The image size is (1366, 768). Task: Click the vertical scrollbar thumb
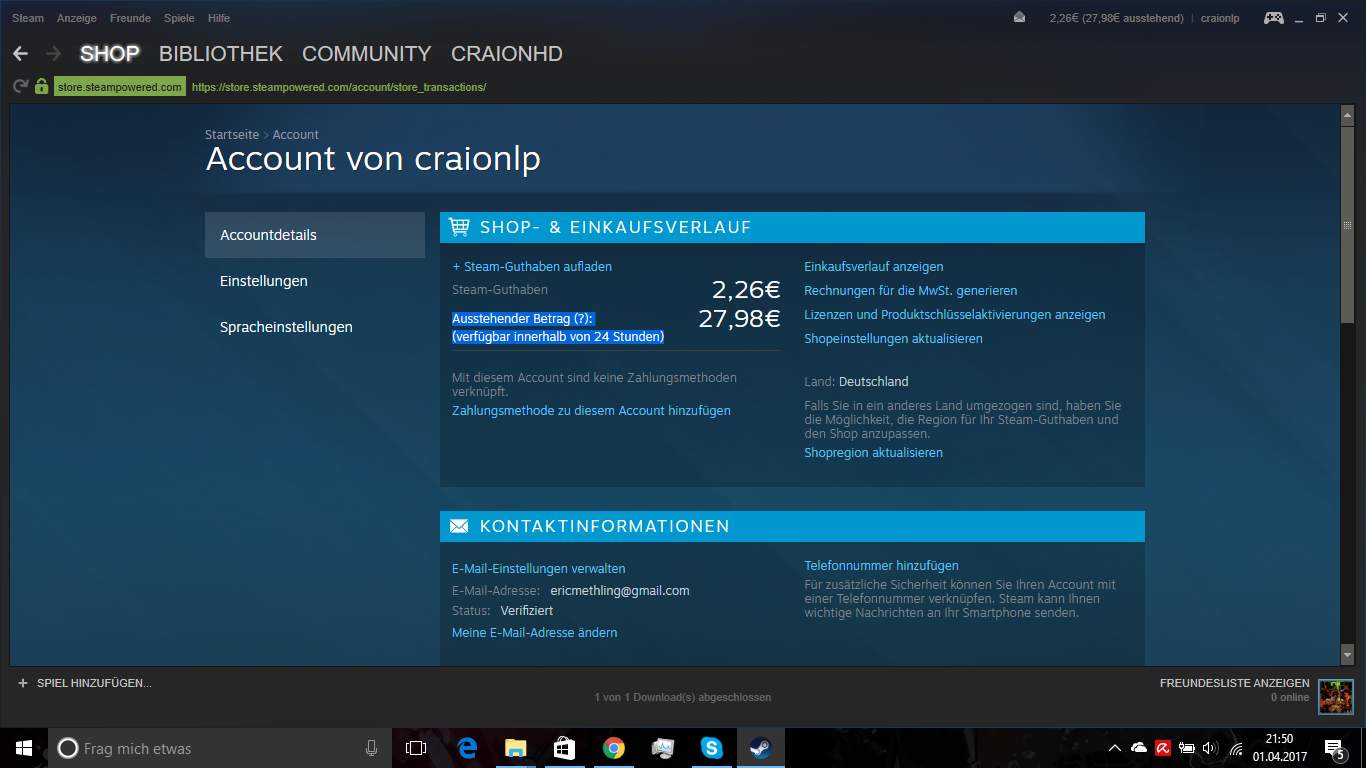click(1347, 225)
